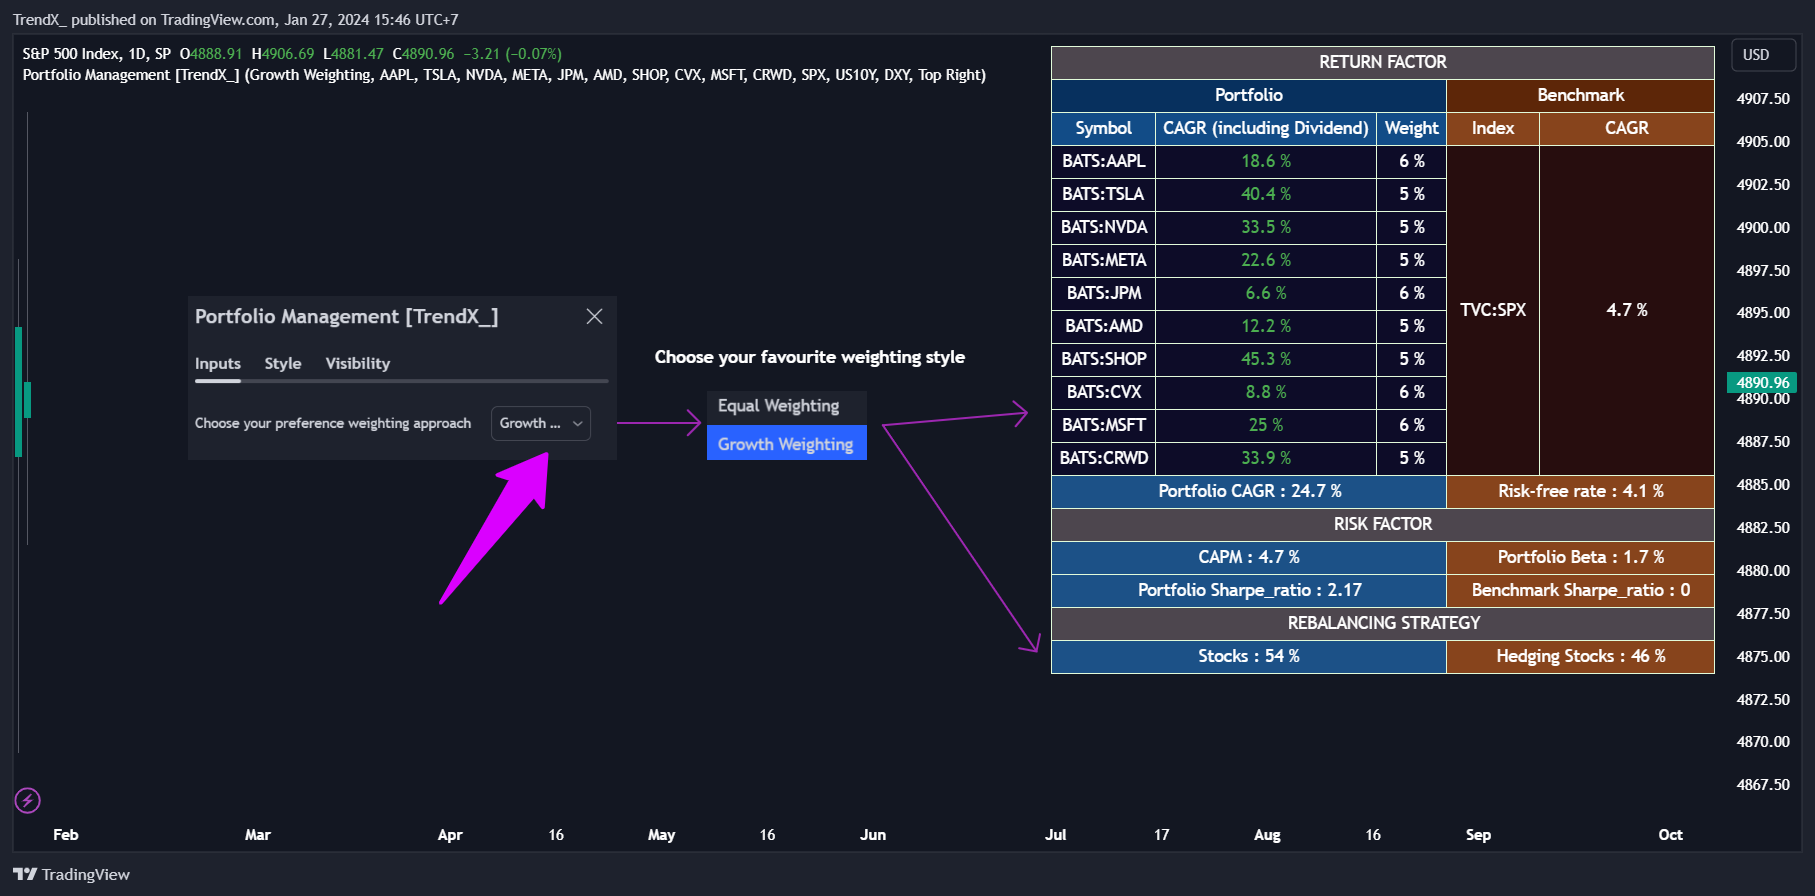Screen dimensions: 1815x896
Task: Click the BATS:AAPL symbol cell
Action: (x=1104, y=161)
